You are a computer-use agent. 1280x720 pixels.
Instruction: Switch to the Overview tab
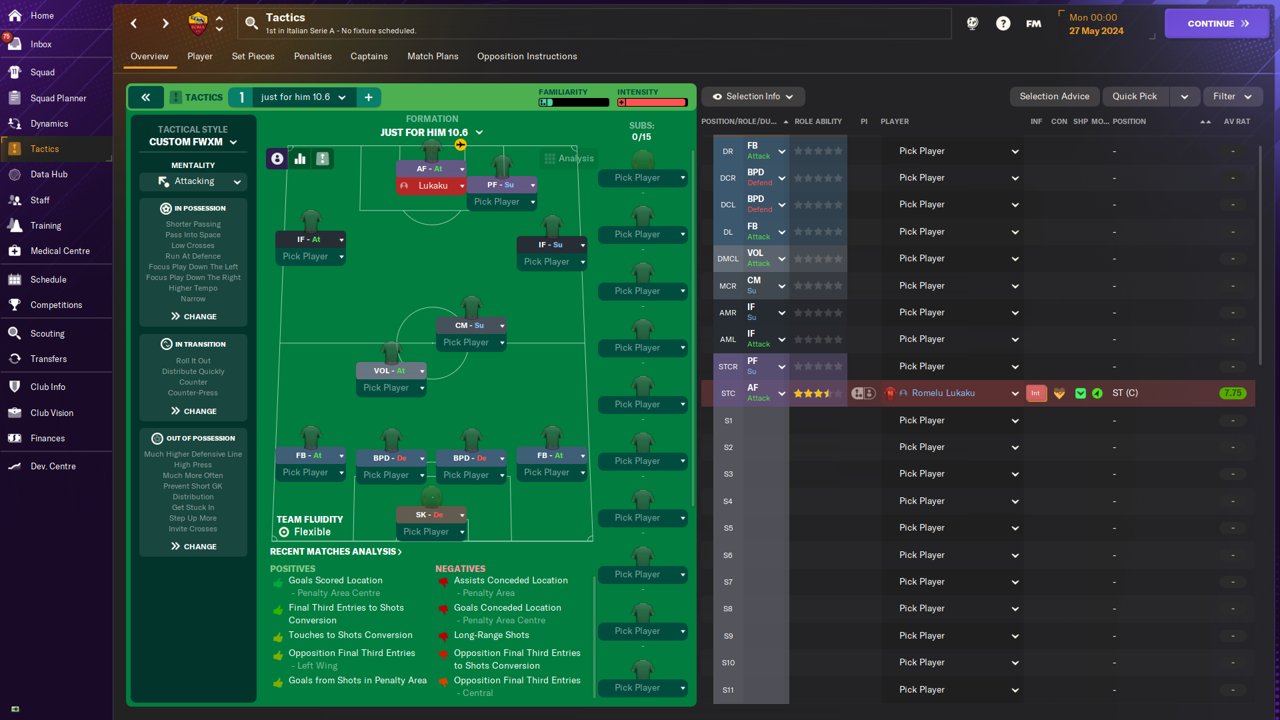(149, 56)
